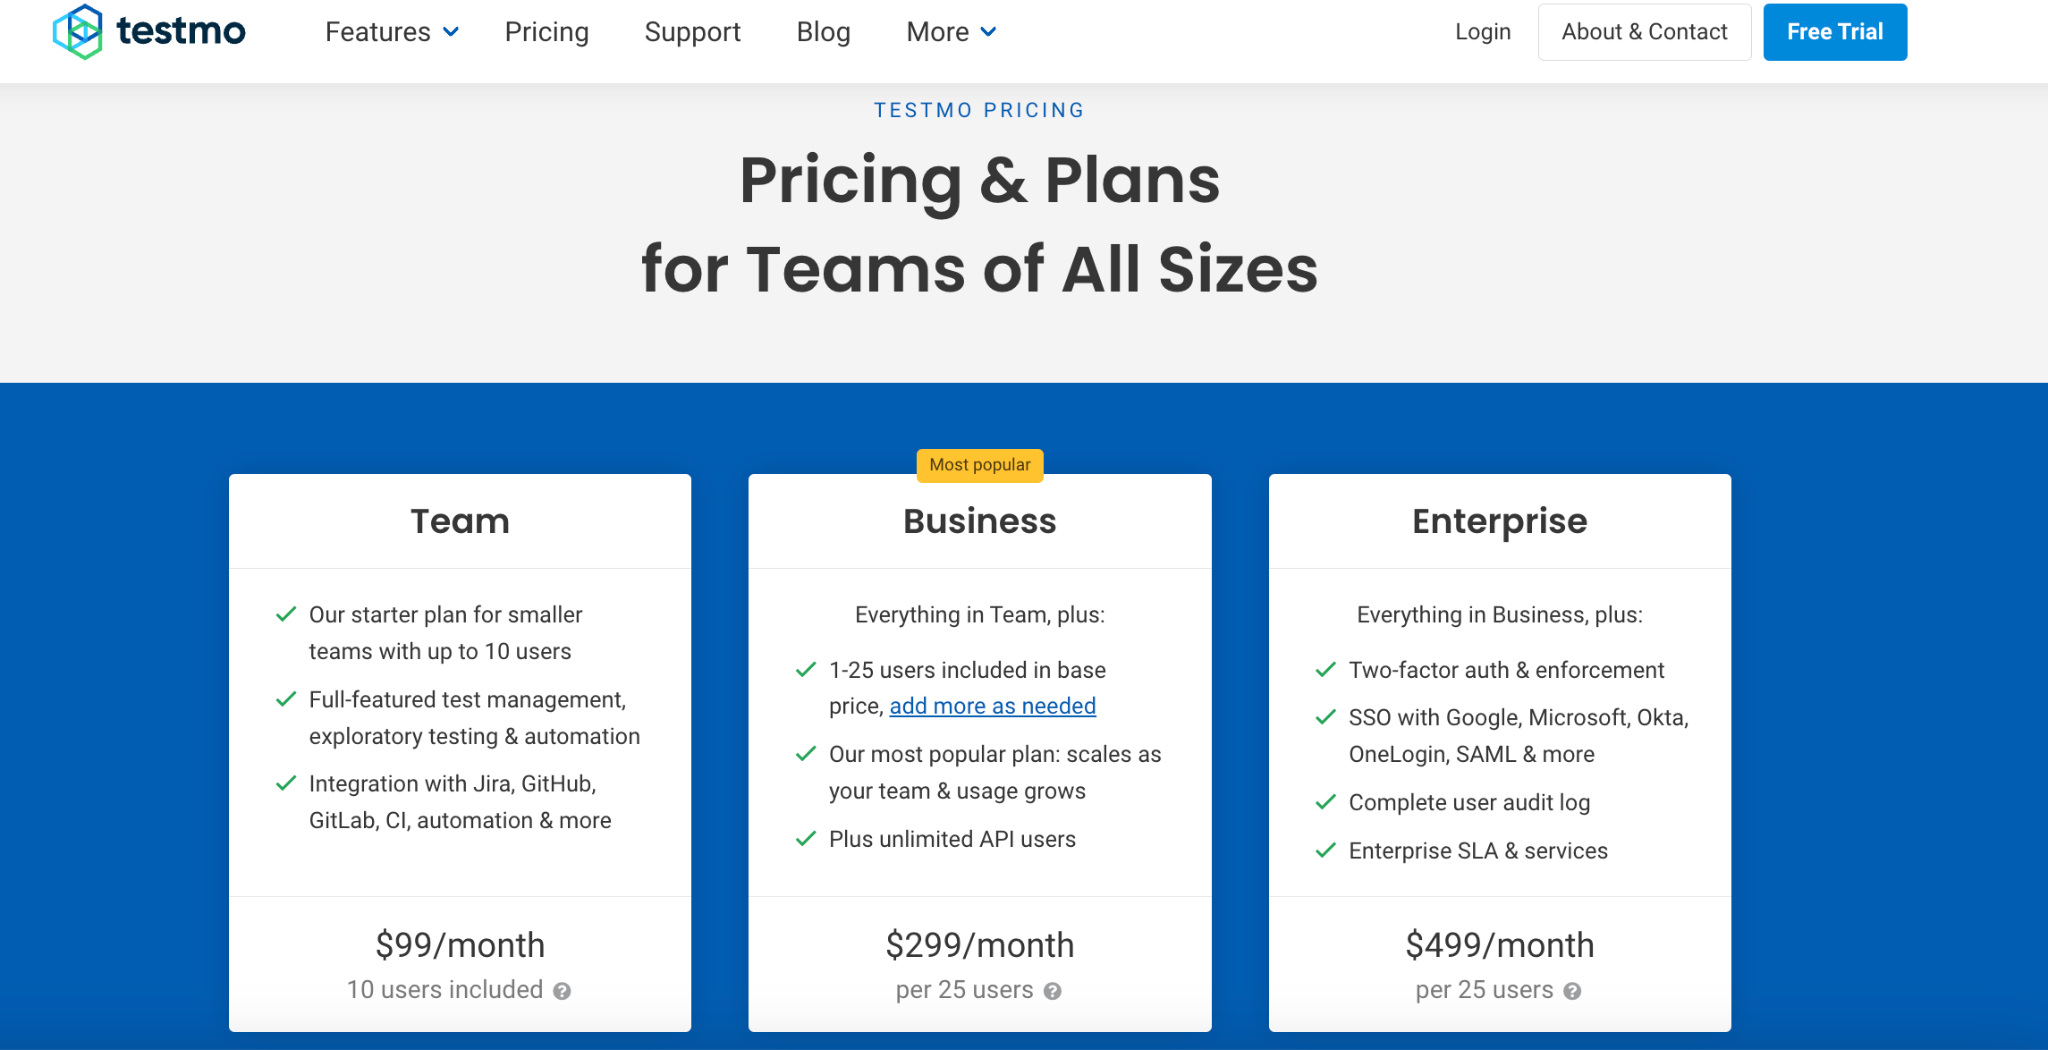
Task: Start the Free Trial
Action: click(1834, 32)
